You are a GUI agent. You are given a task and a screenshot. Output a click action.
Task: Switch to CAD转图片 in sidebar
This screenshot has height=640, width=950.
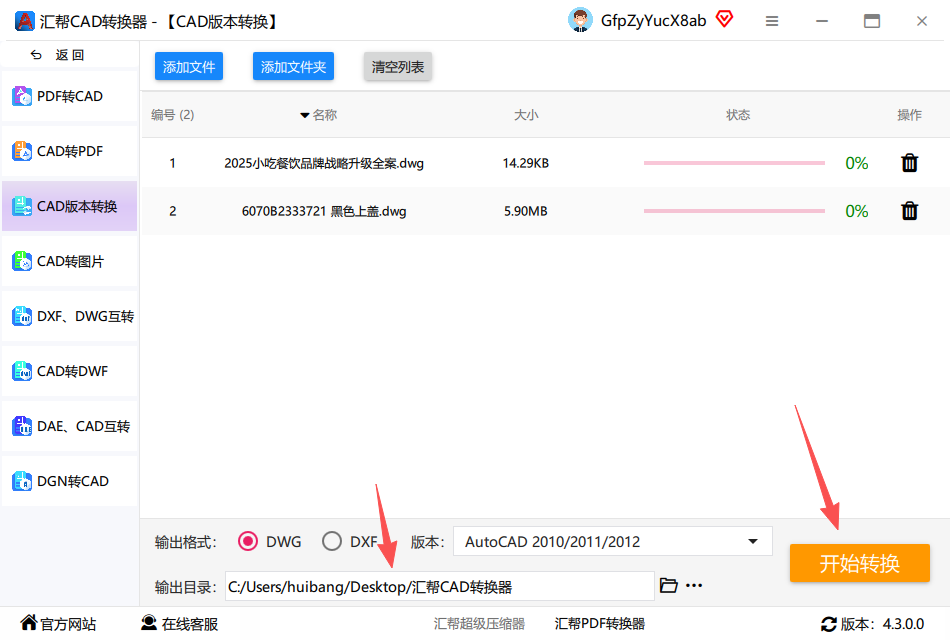pos(70,261)
